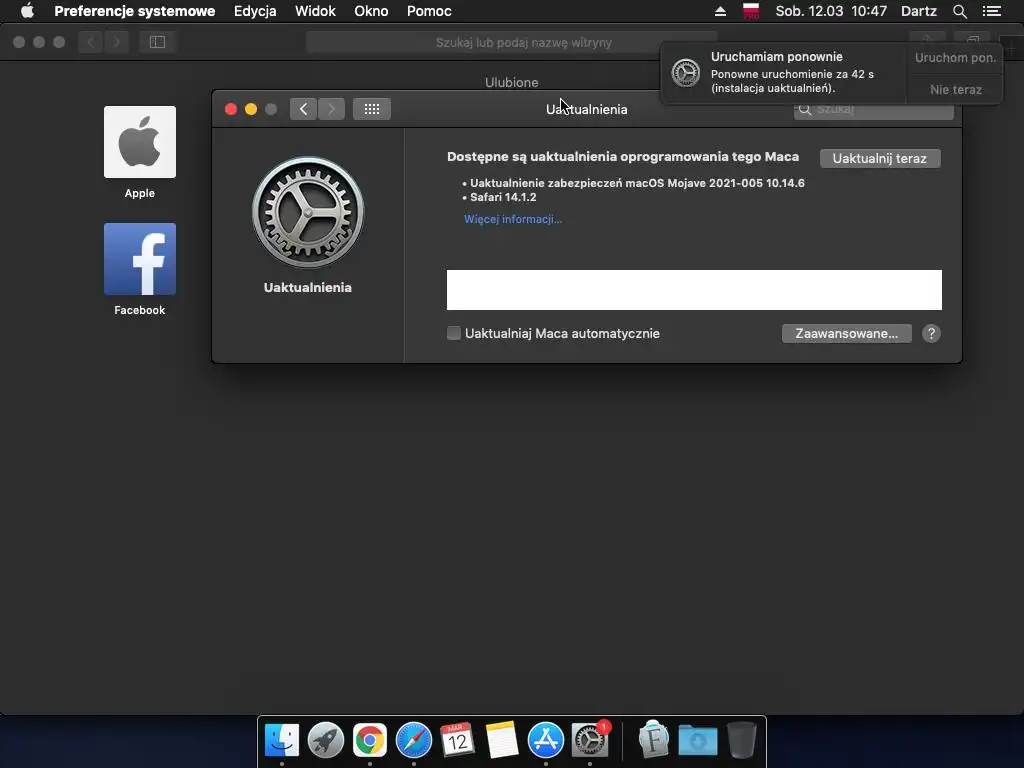Open Font File Browser F icon in Dock
The height and width of the screenshot is (768, 1024).
pyautogui.click(x=653, y=741)
